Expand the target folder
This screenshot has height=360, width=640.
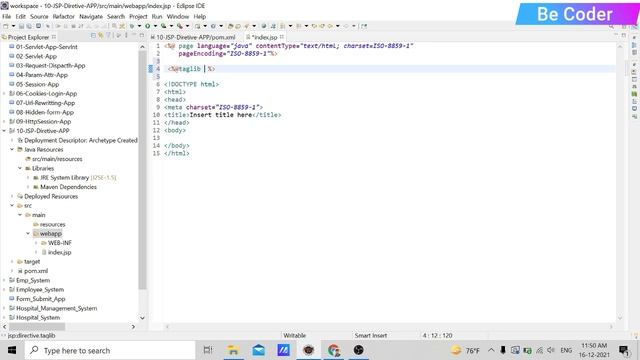(x=12, y=262)
